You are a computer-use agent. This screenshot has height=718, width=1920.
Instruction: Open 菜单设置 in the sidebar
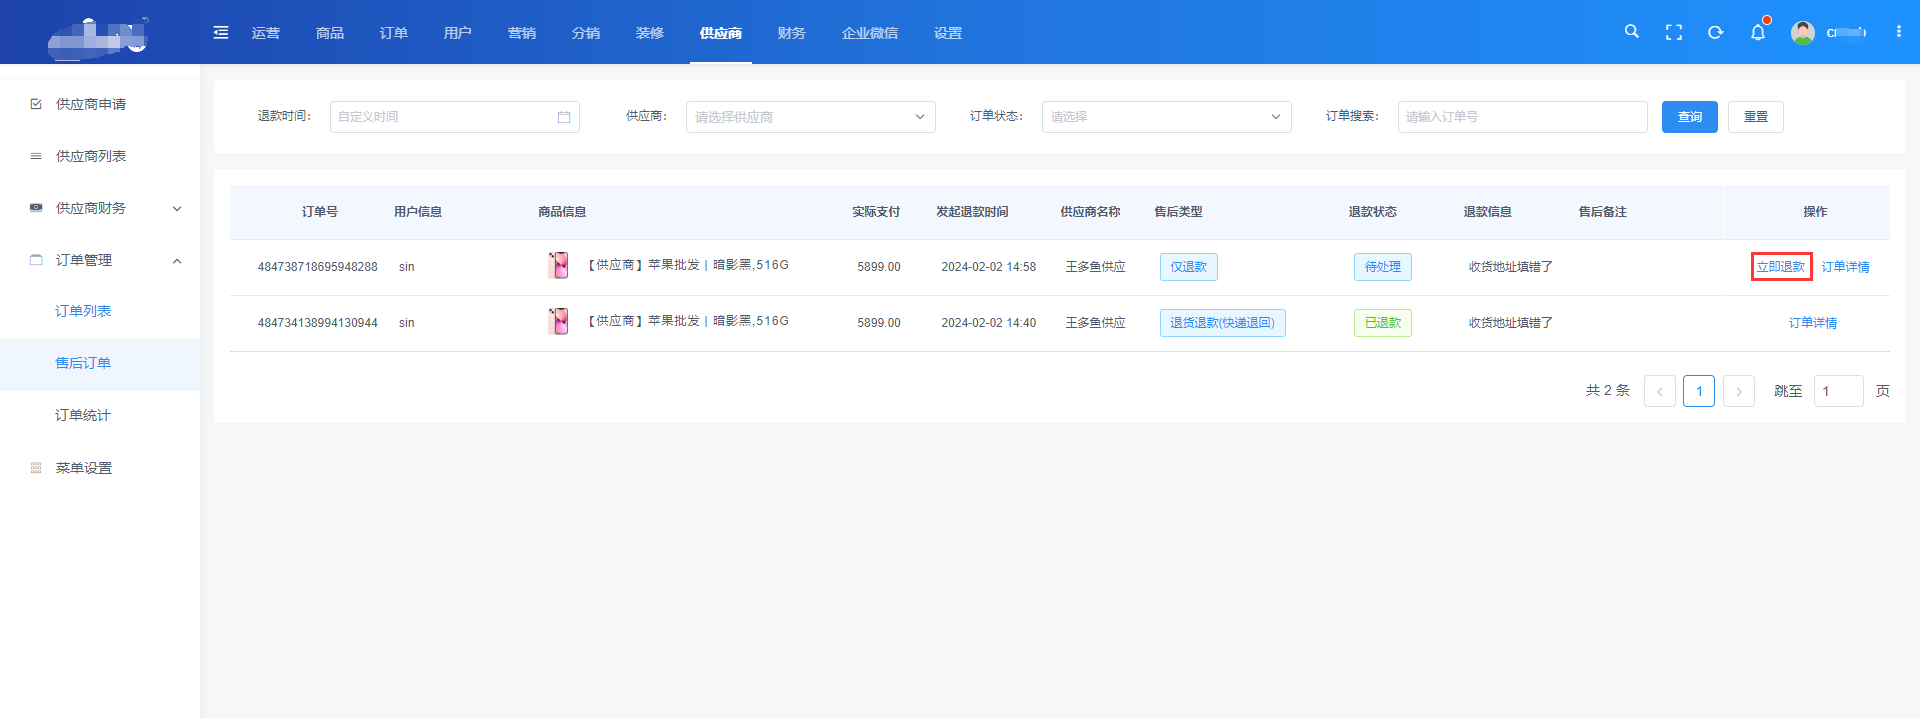point(84,468)
